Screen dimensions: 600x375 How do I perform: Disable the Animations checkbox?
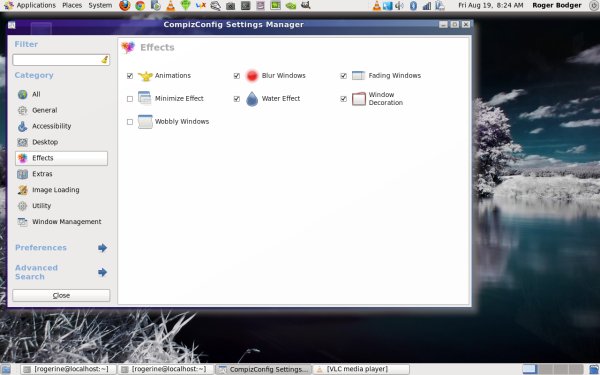tap(130, 76)
